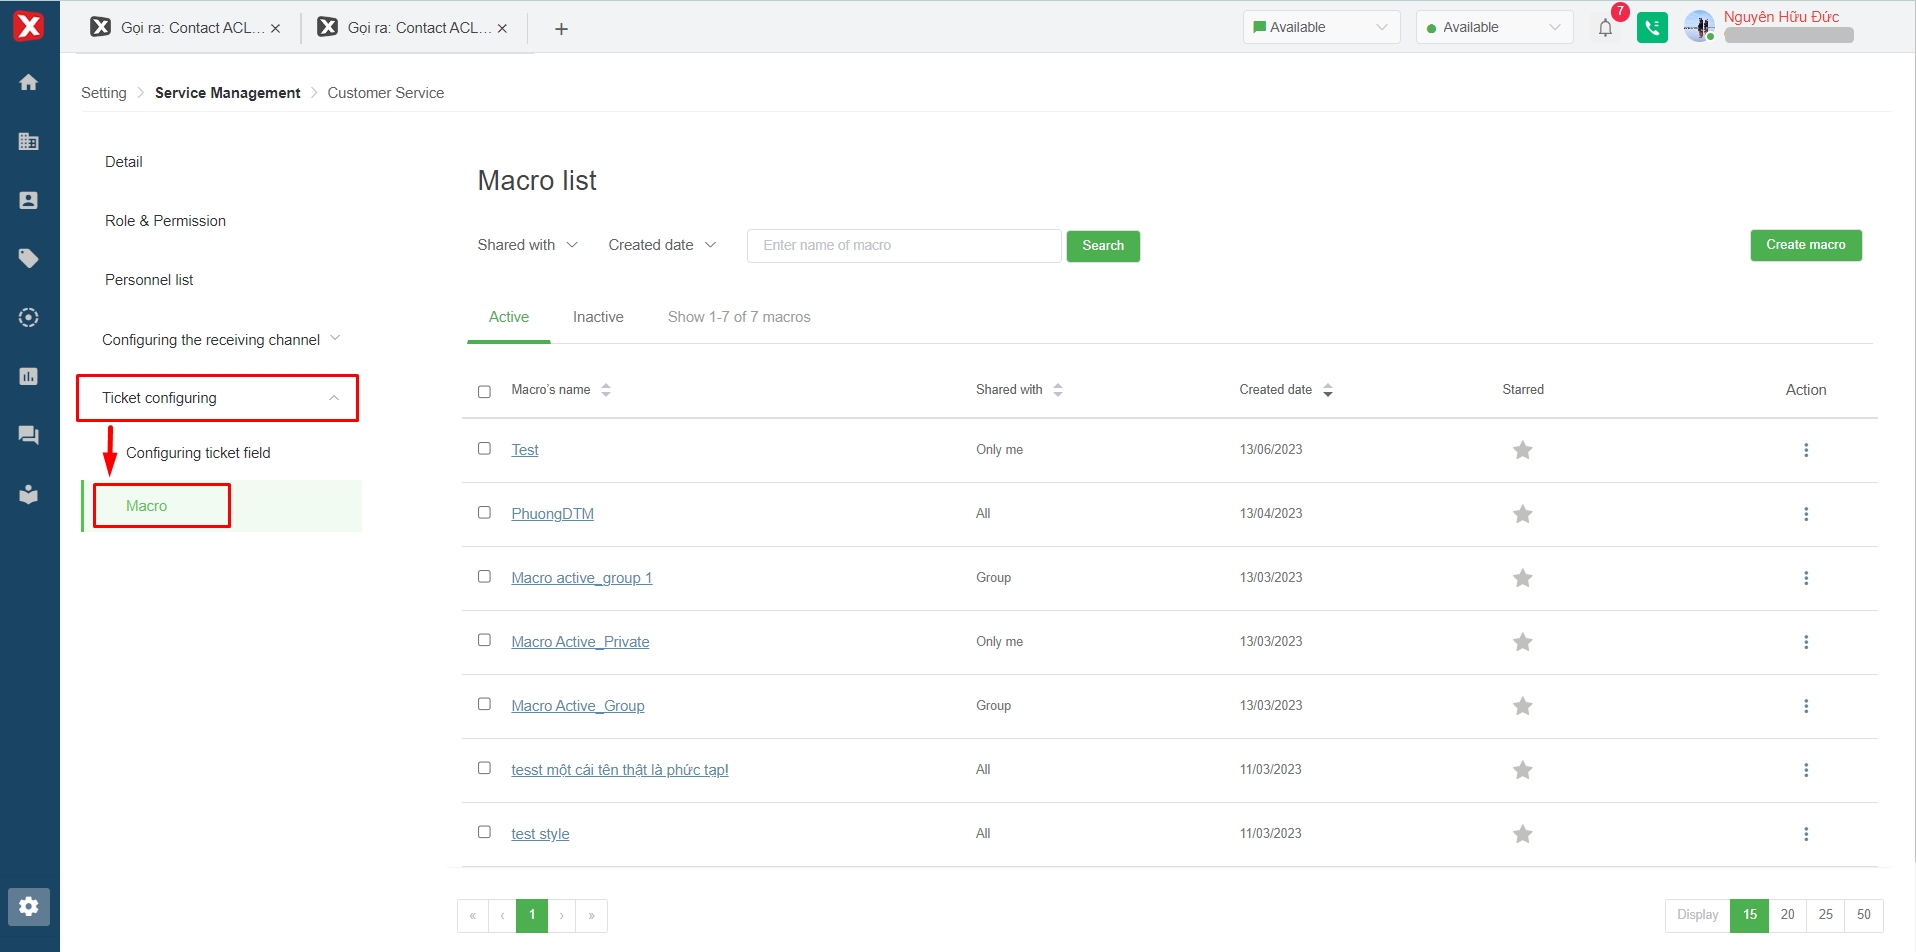Tick the select-all macros checkbox

coord(484,391)
